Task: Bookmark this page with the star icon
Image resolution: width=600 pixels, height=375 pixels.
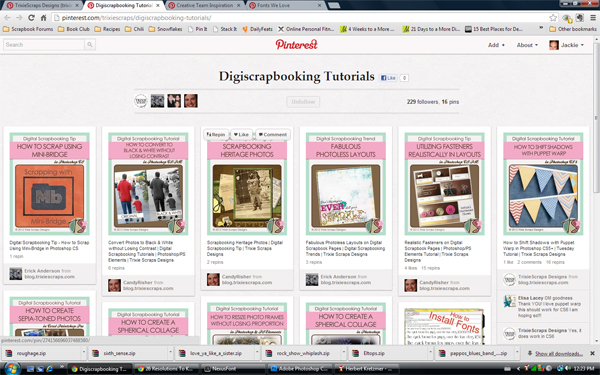Action: [553, 18]
